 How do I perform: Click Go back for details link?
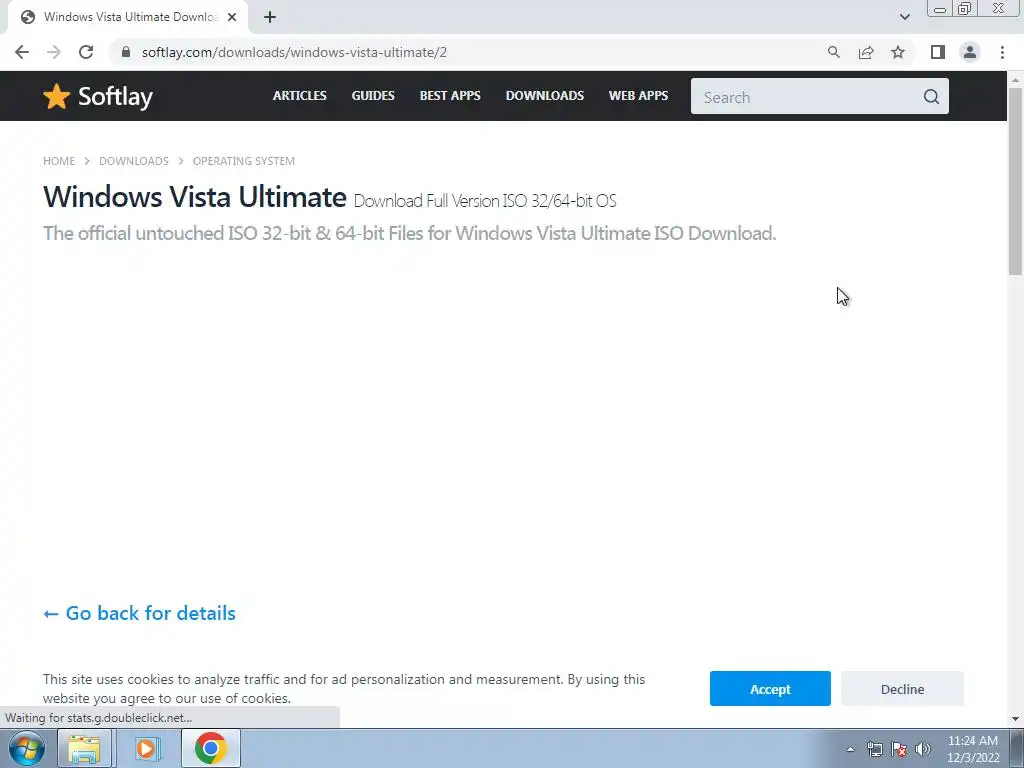[139, 613]
